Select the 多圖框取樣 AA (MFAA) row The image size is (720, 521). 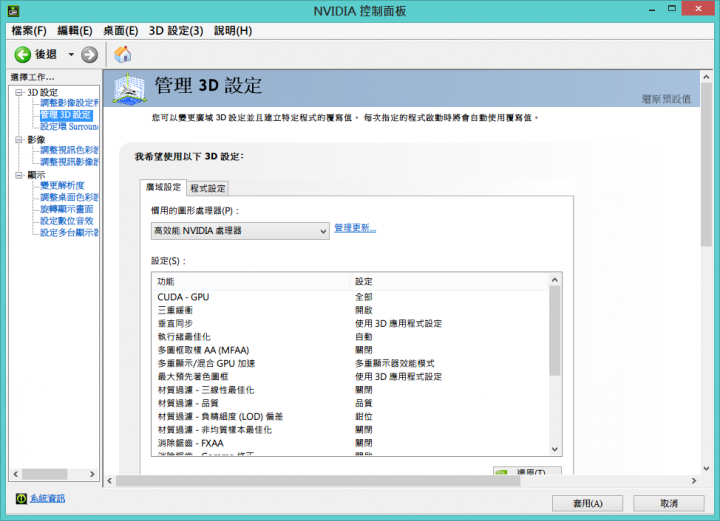pyautogui.click(x=350, y=350)
